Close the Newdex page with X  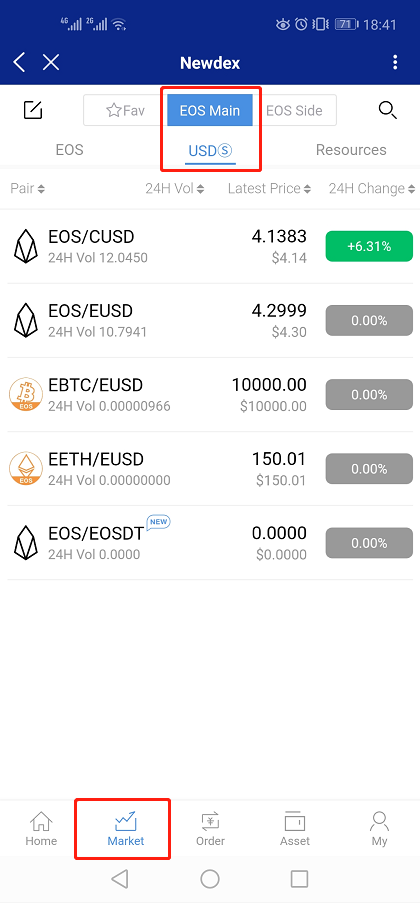pyautogui.click(x=51, y=62)
